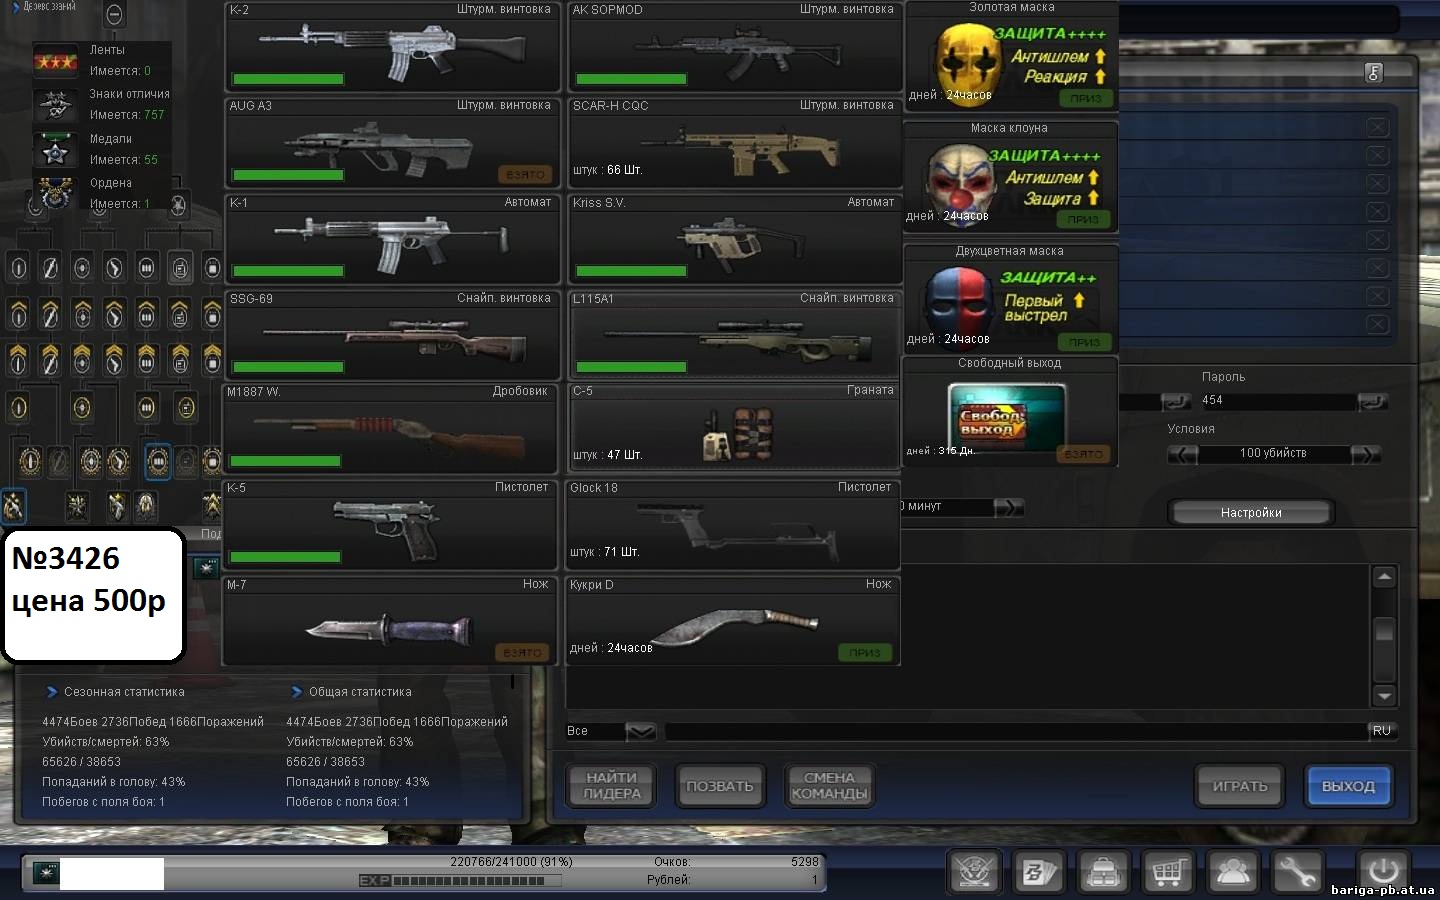Switch to Общая статистика tab
This screenshot has width=1440, height=900.
point(351,692)
